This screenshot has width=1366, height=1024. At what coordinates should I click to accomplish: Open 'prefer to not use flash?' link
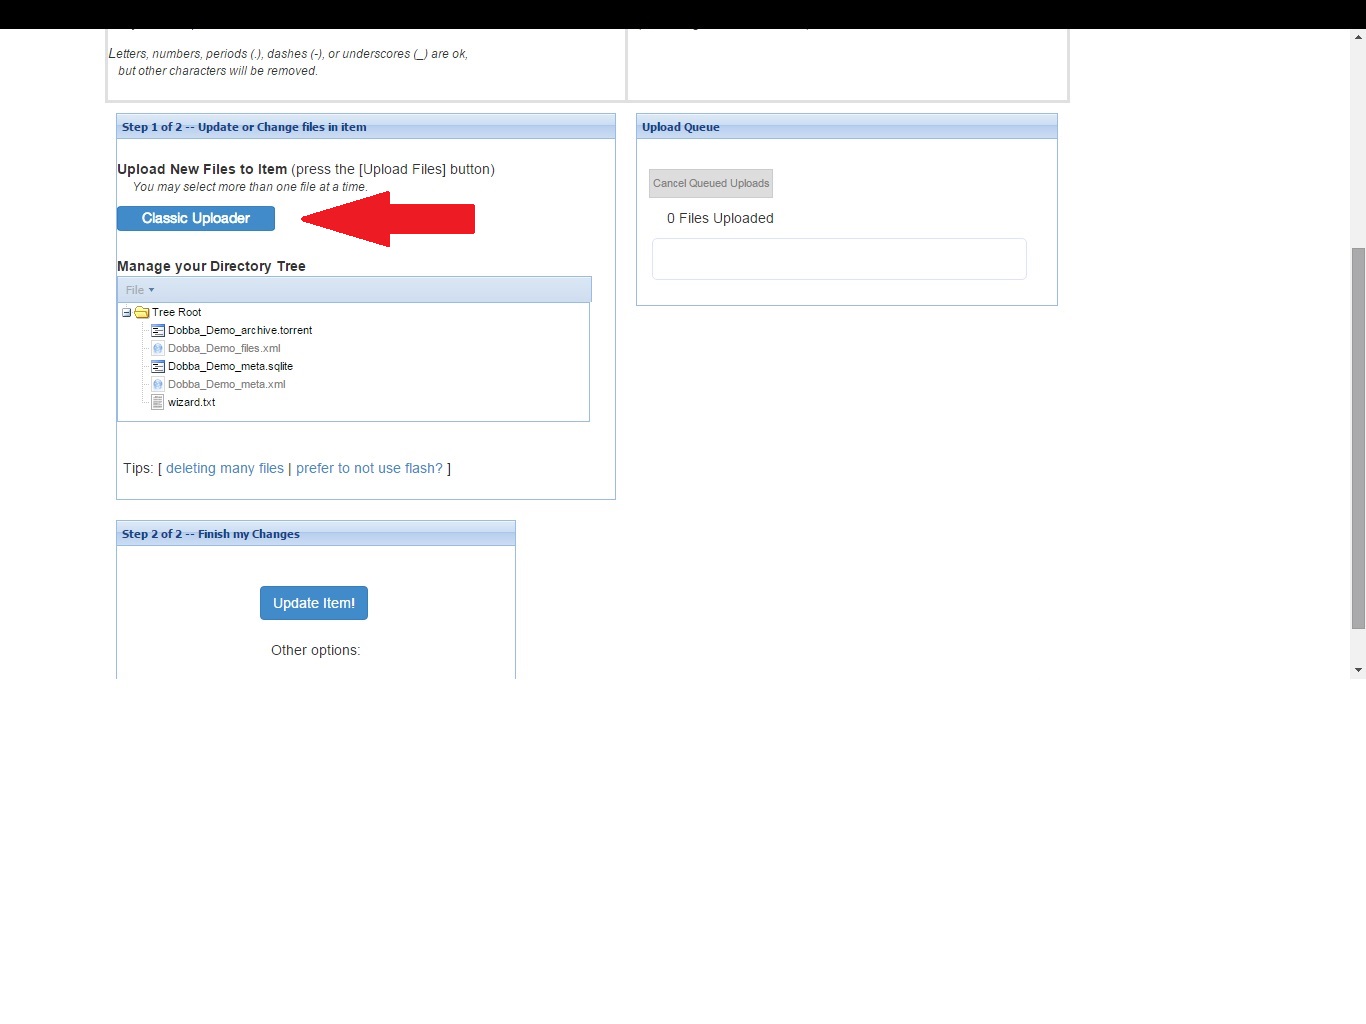(369, 468)
